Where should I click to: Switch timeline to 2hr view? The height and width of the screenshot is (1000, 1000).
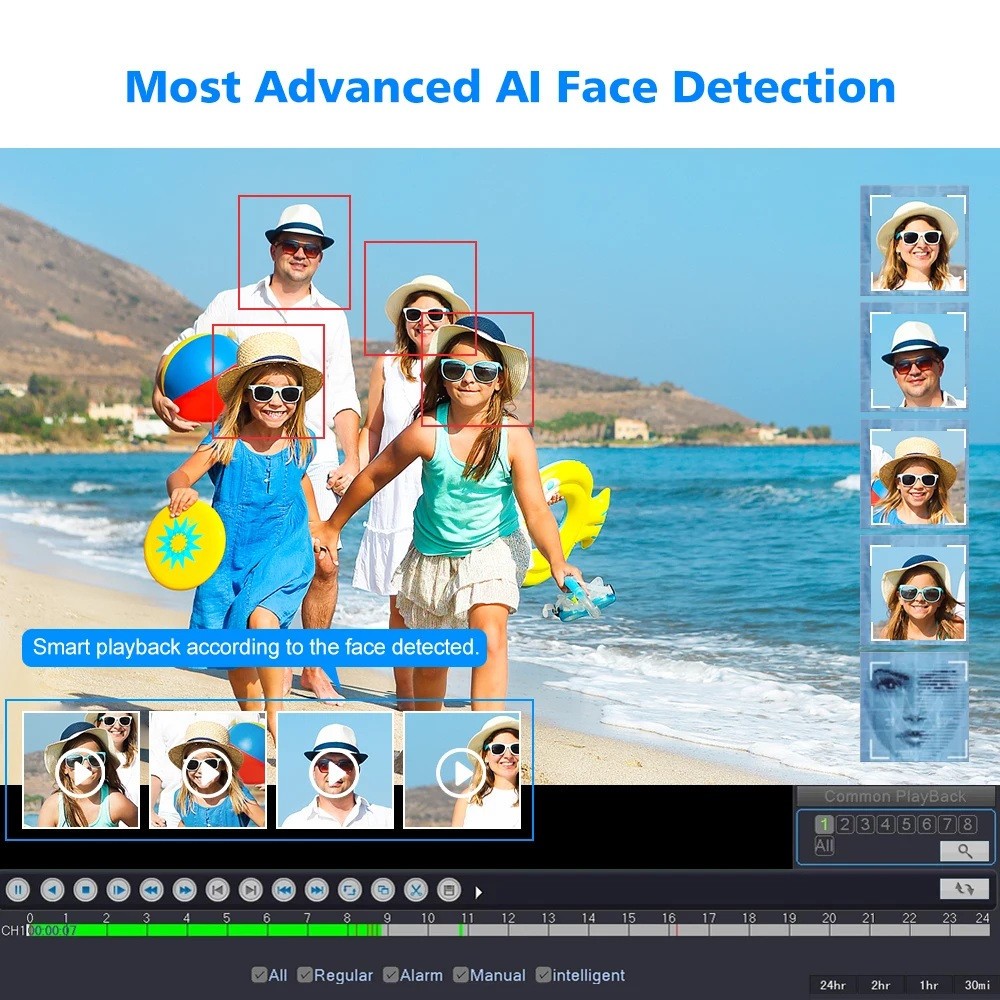(881, 984)
